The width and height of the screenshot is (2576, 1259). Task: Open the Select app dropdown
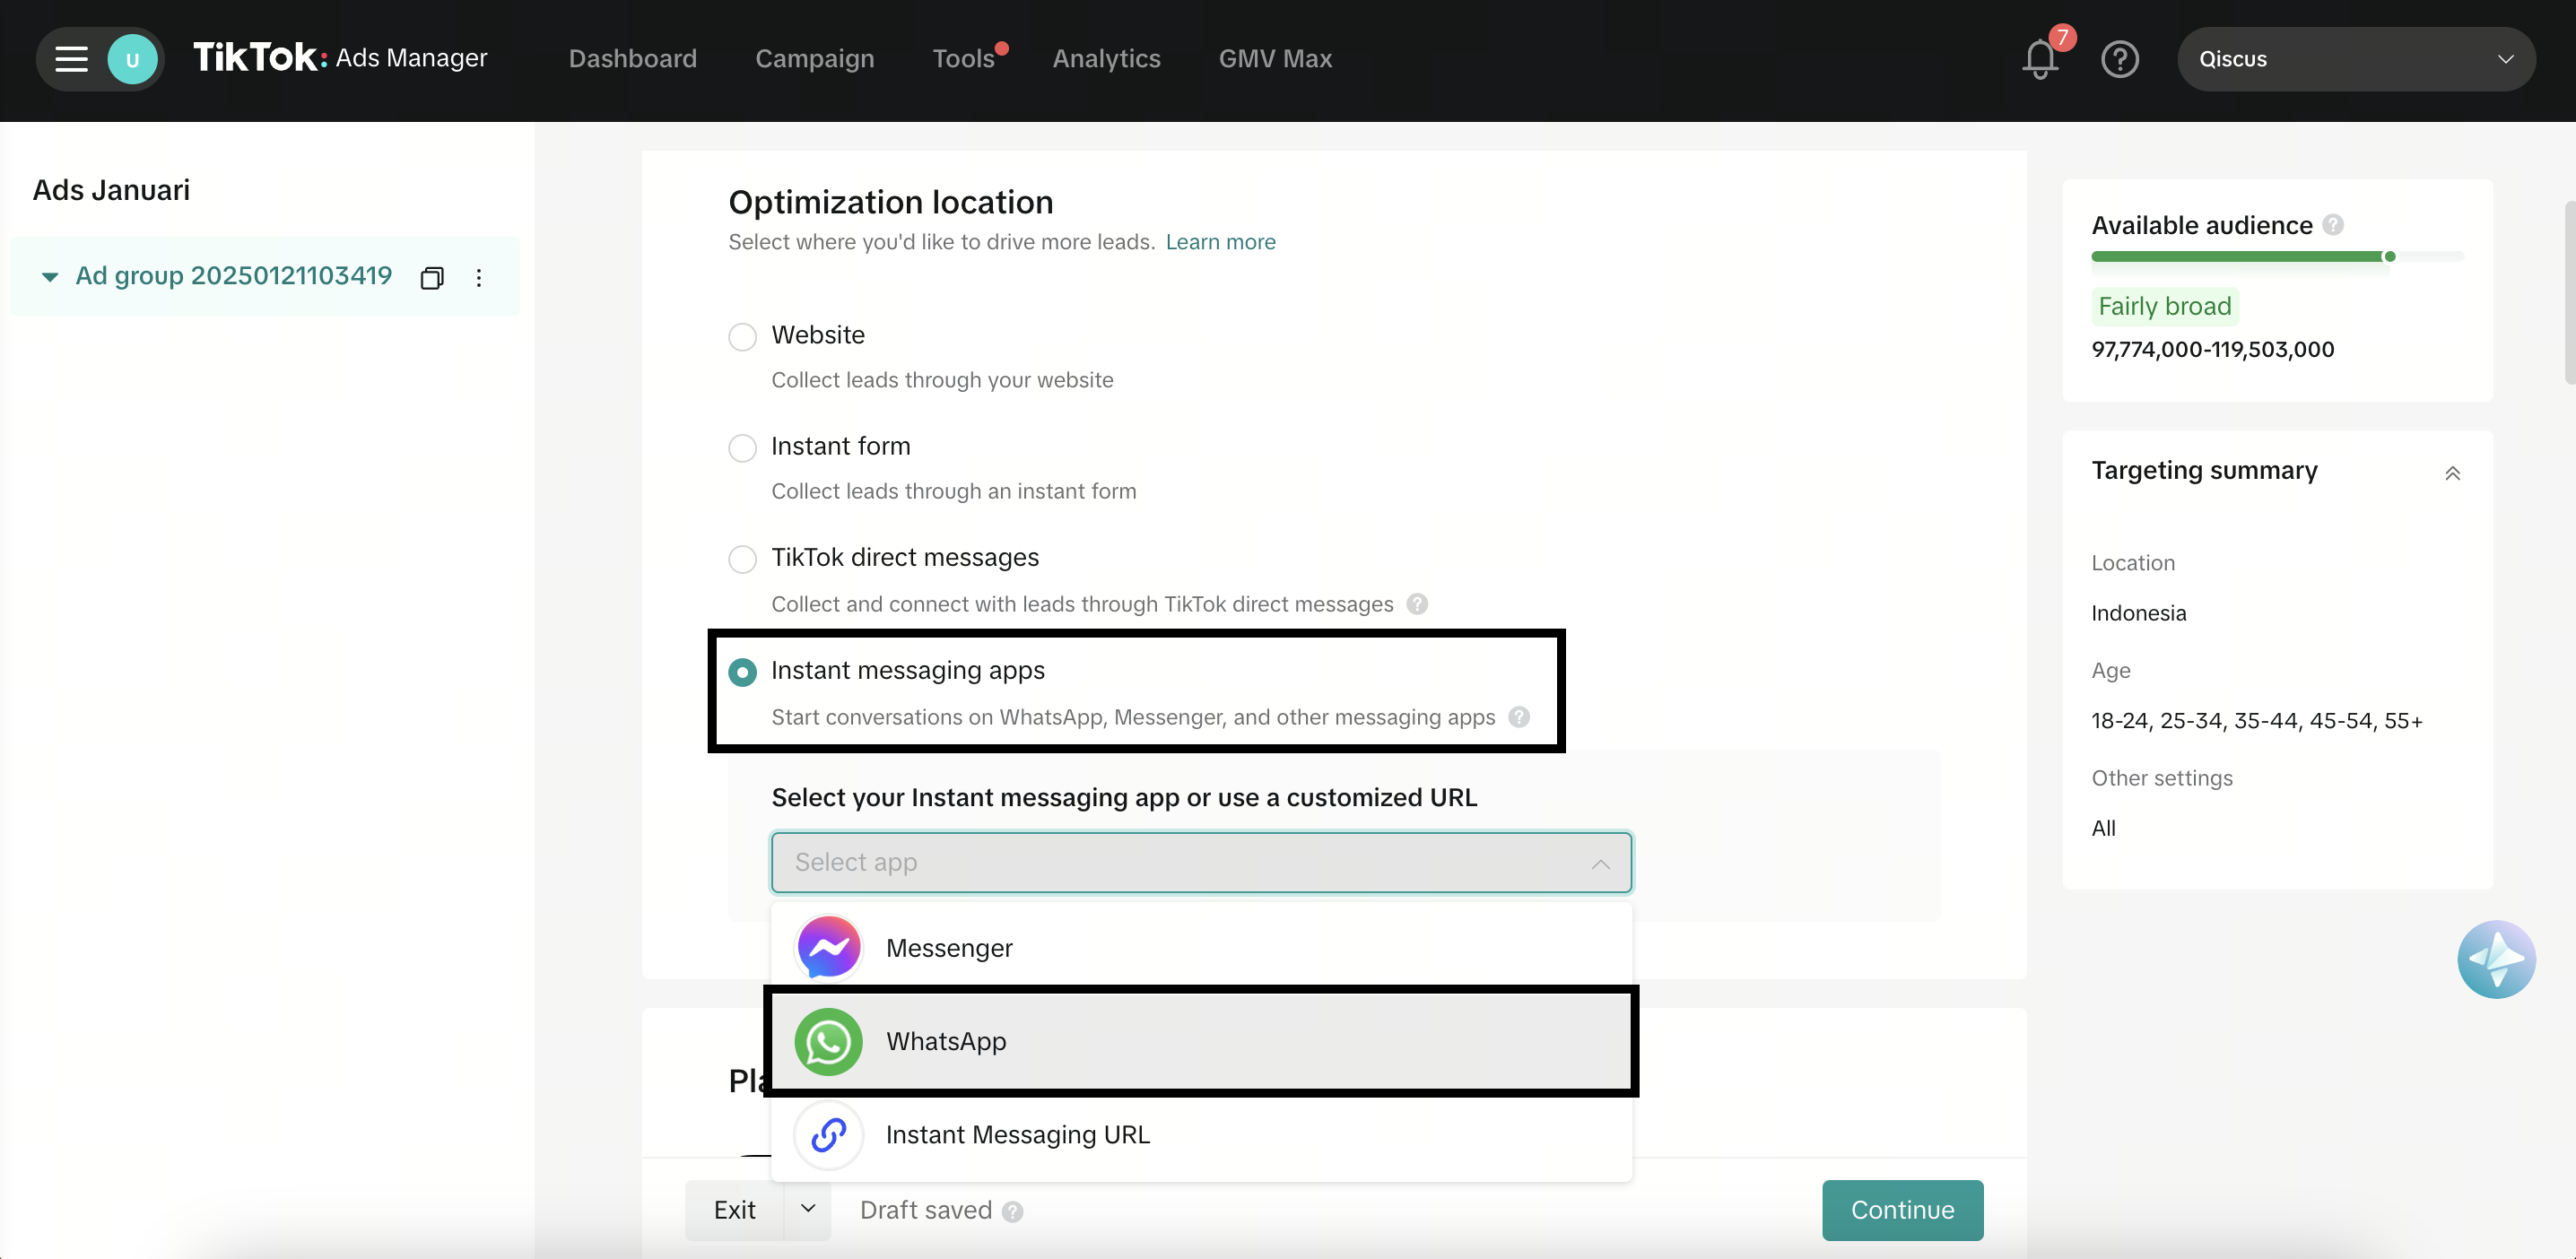(x=1201, y=862)
